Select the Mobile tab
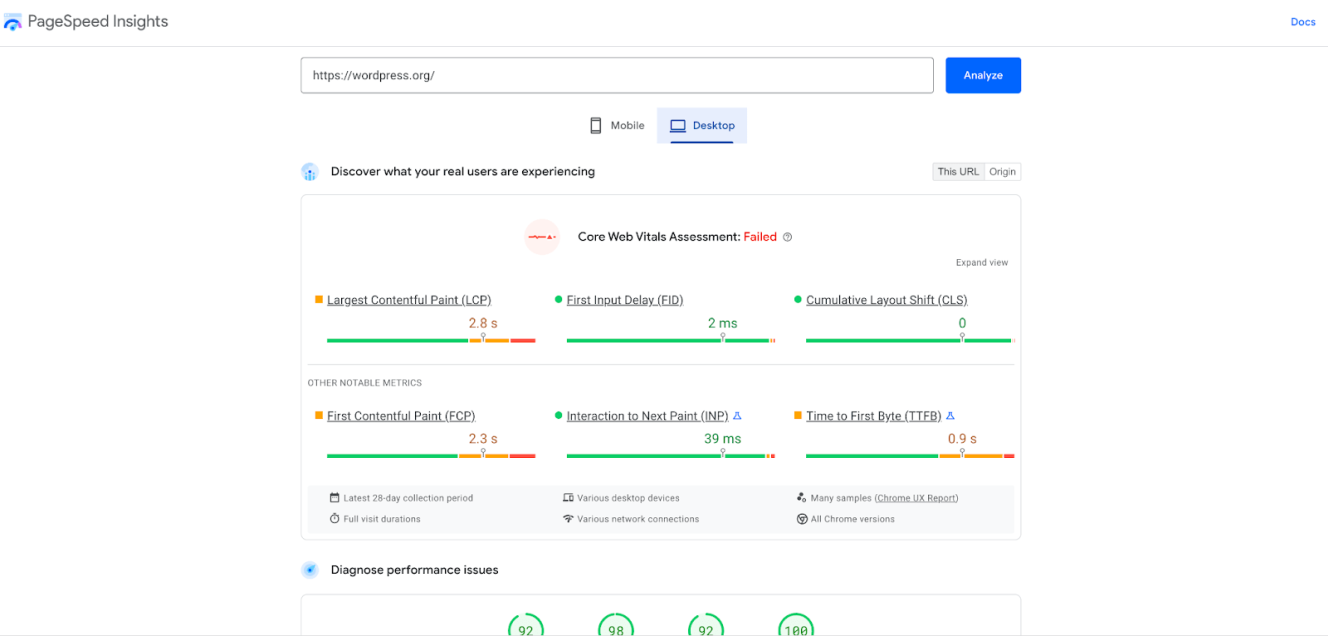Screen dimensions: 1328x636 click(617, 126)
